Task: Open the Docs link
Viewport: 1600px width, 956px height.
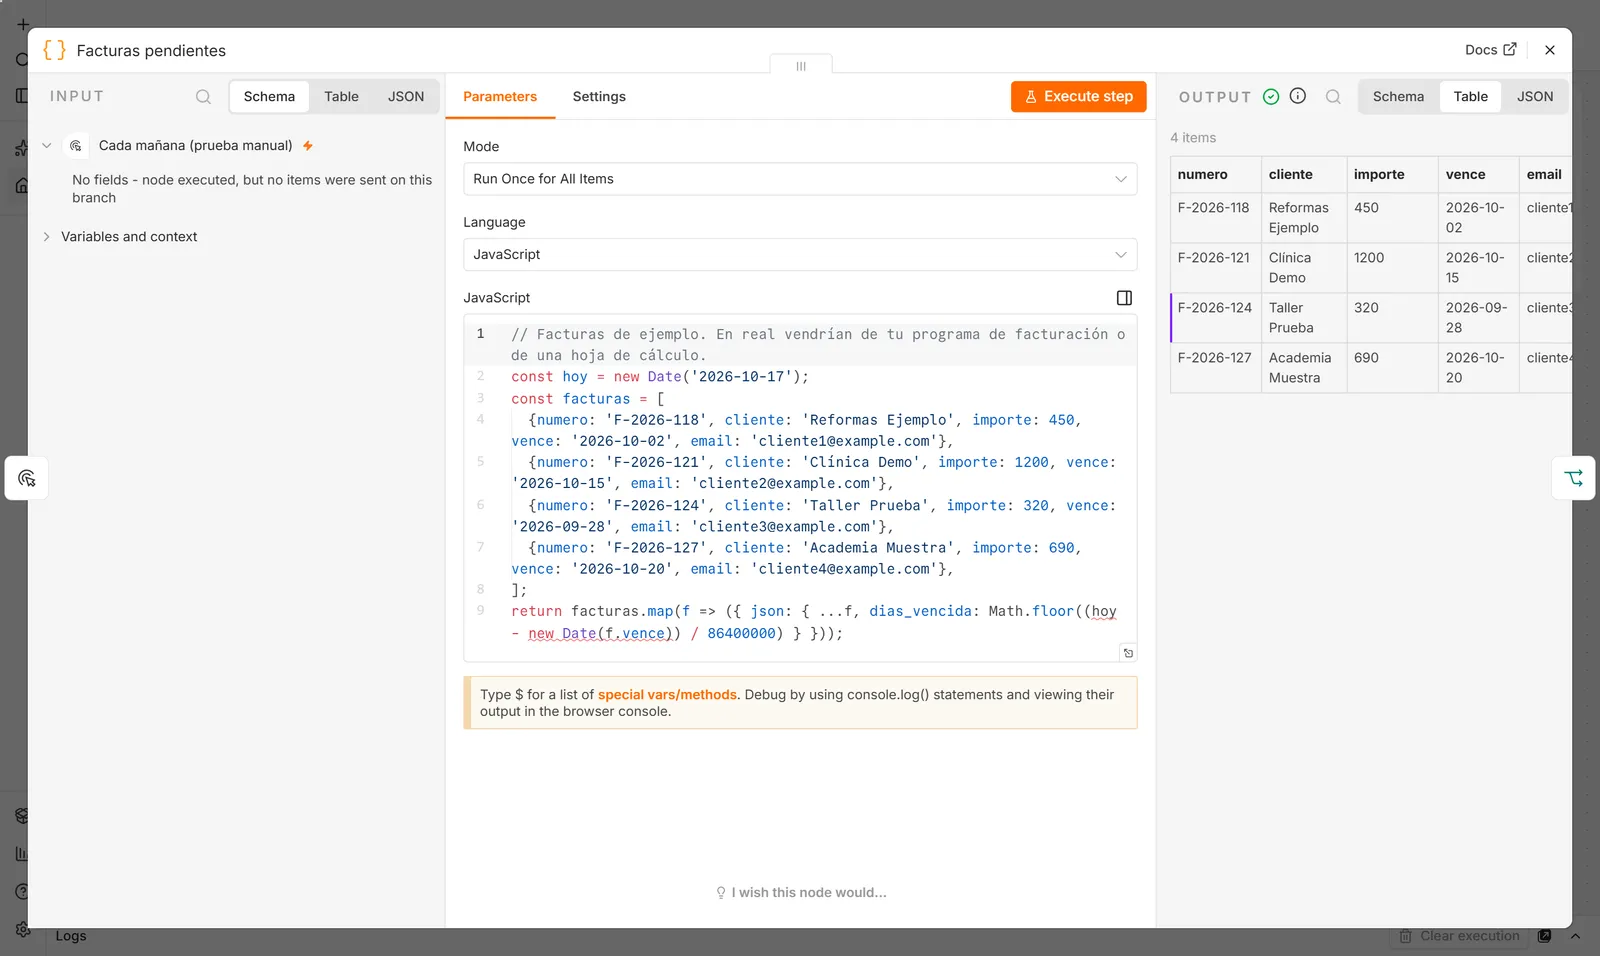Action: pyautogui.click(x=1490, y=50)
